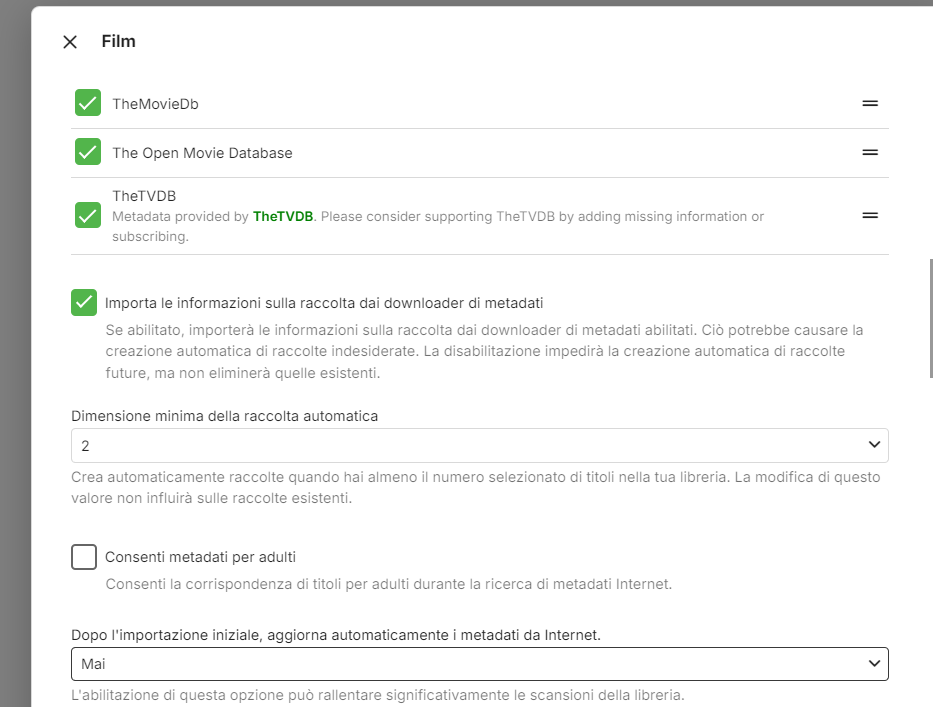Click the "Film" dialog title
933x707 pixels.
pos(119,42)
